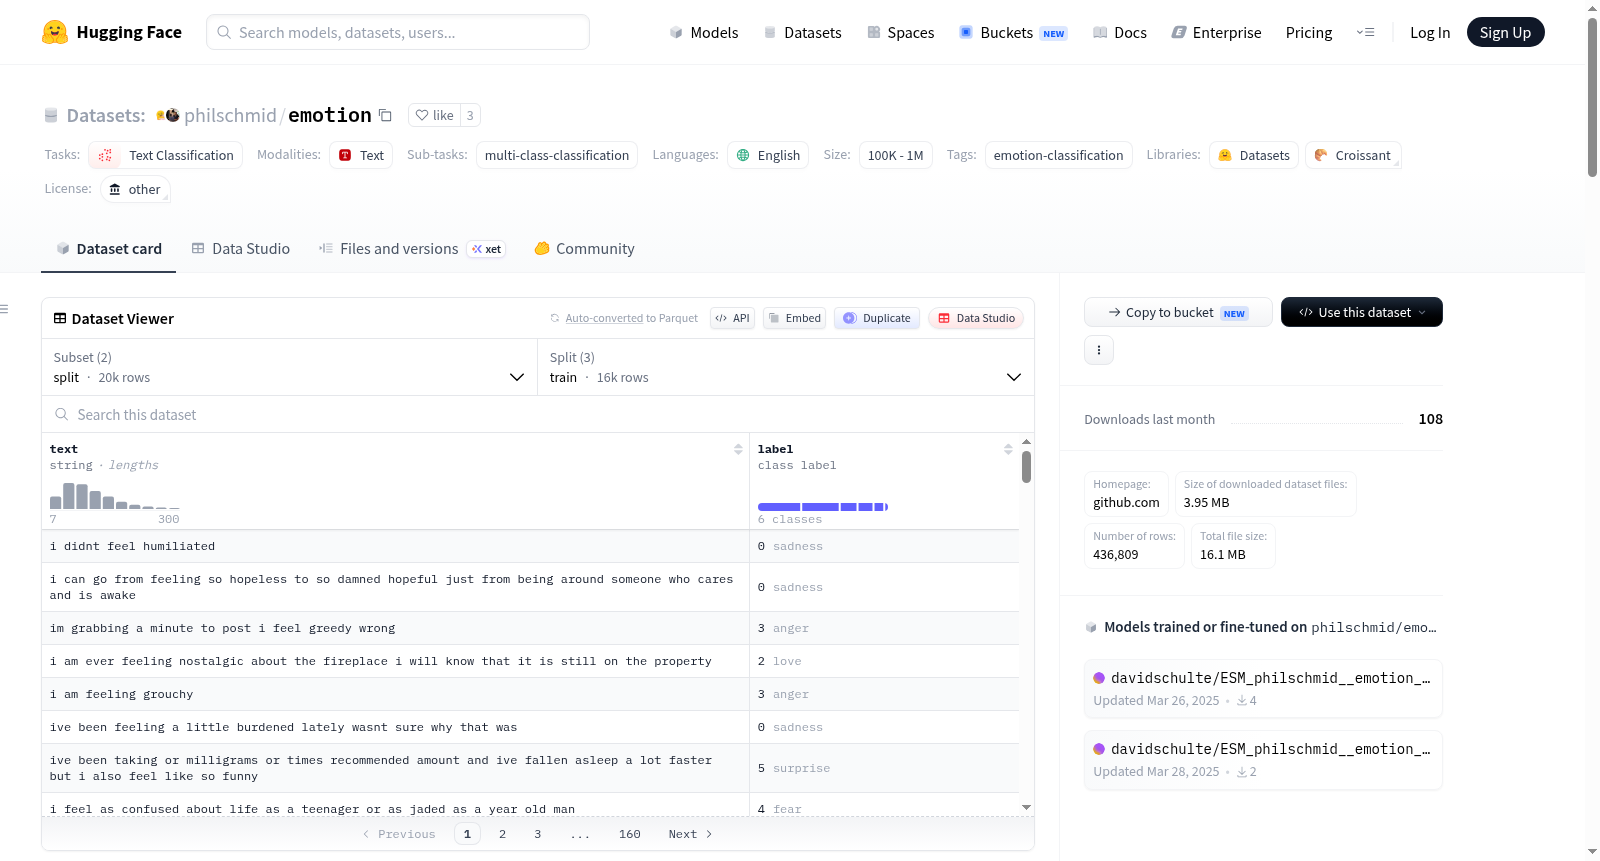Image resolution: width=1600 pixels, height=861 pixels.
Task: Click the search magnifier in dataset search
Action: click(62, 414)
